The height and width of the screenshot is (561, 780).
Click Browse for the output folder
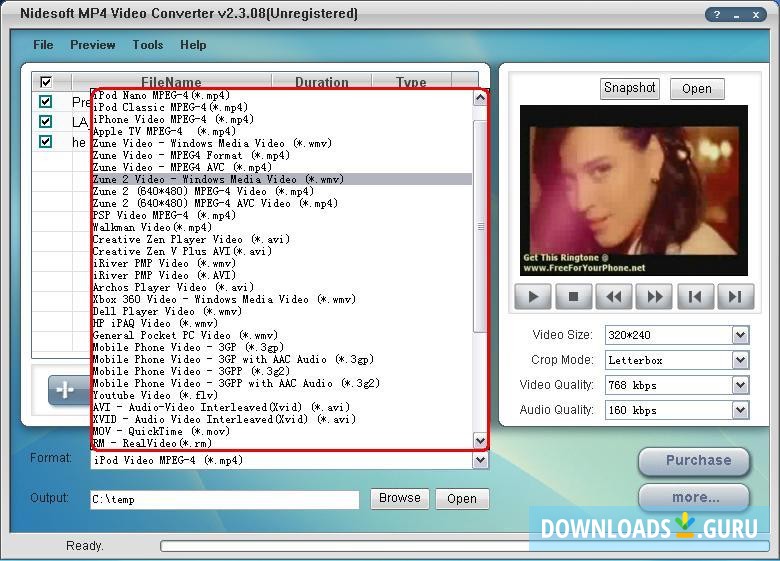tap(399, 498)
